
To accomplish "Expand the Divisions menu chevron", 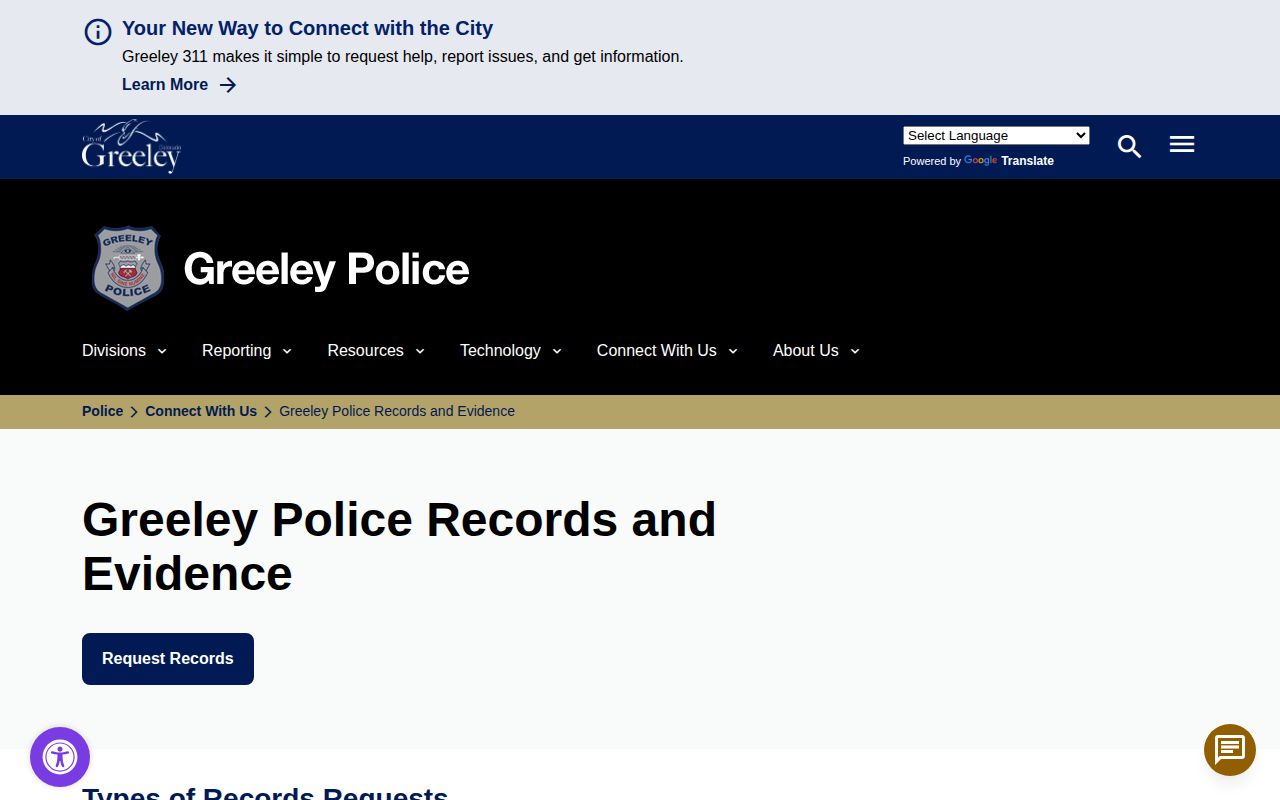I will pos(162,351).
